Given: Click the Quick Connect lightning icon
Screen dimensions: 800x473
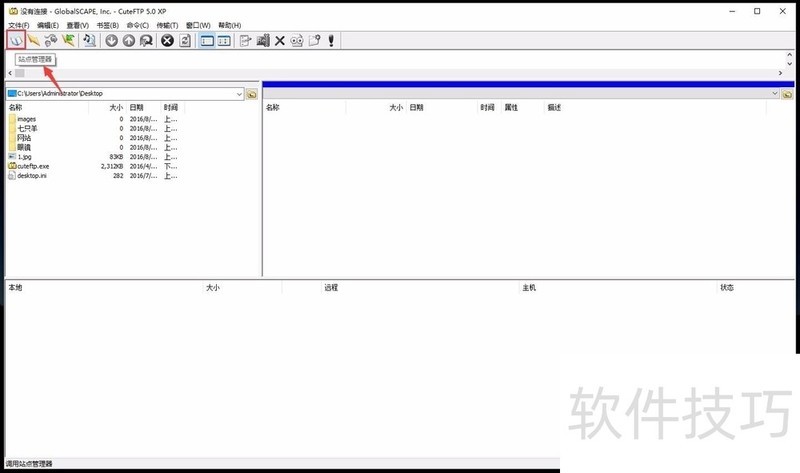Looking at the screenshot, I should (x=34, y=40).
